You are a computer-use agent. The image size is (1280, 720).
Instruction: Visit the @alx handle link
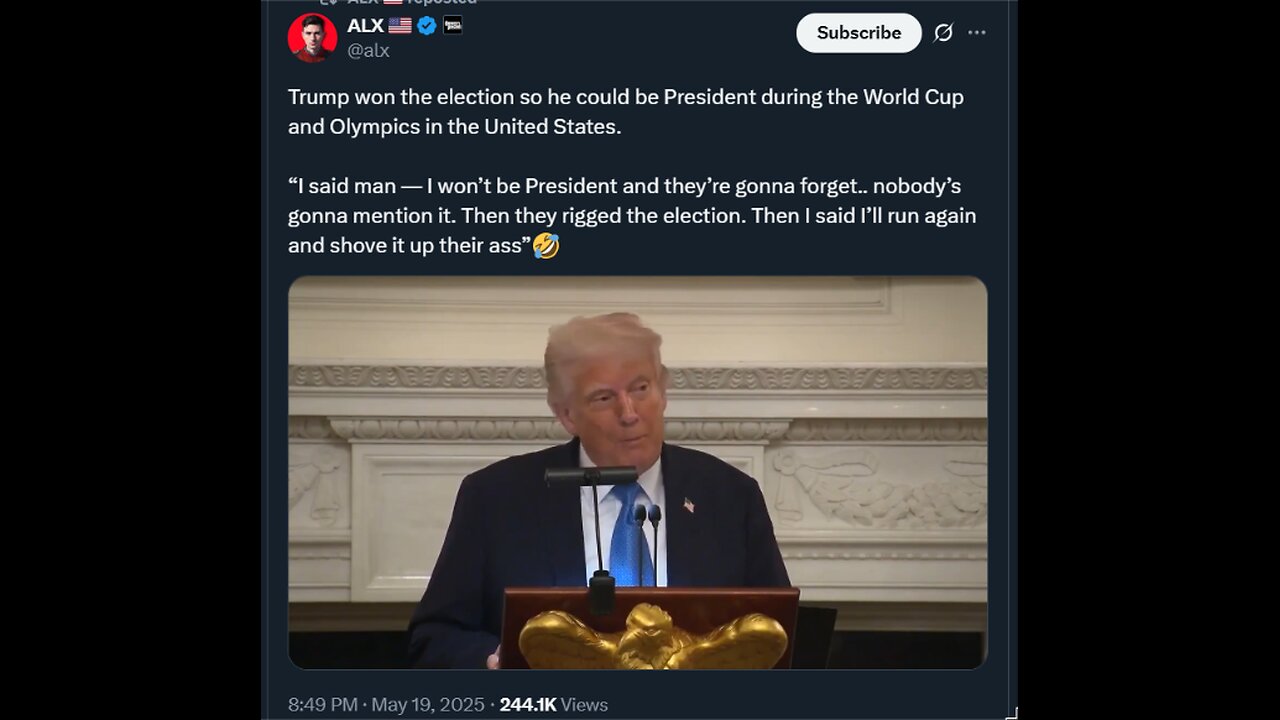368,50
